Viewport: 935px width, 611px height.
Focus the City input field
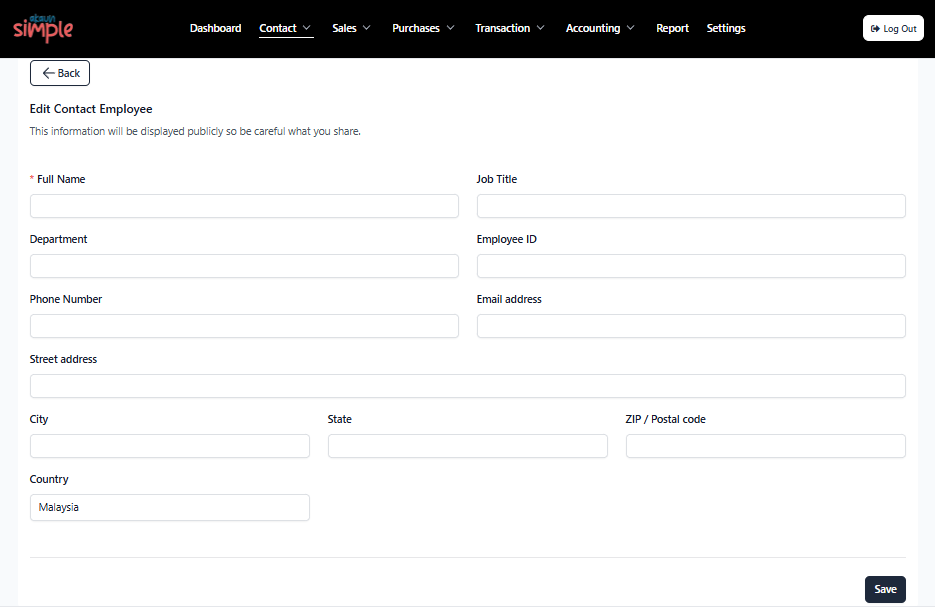(170, 446)
